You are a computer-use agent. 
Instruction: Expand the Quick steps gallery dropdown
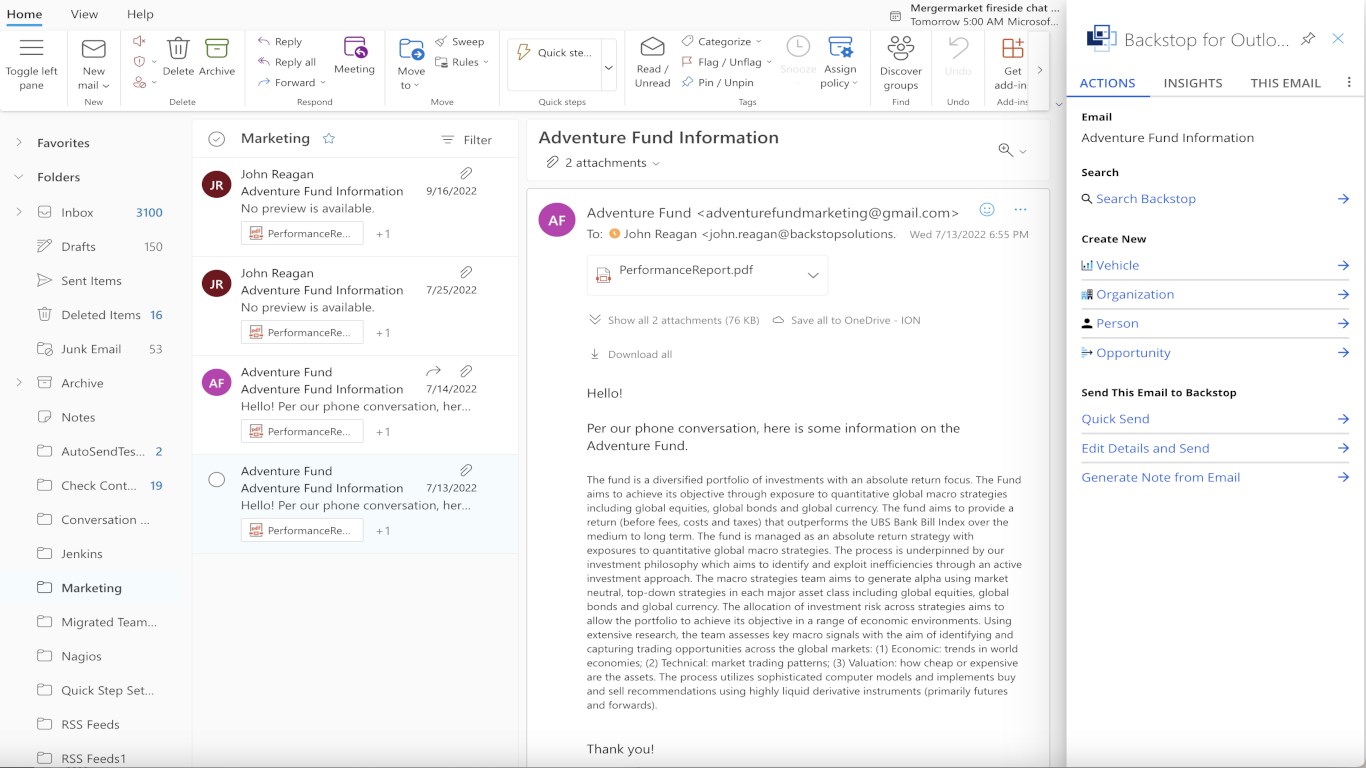(608, 68)
